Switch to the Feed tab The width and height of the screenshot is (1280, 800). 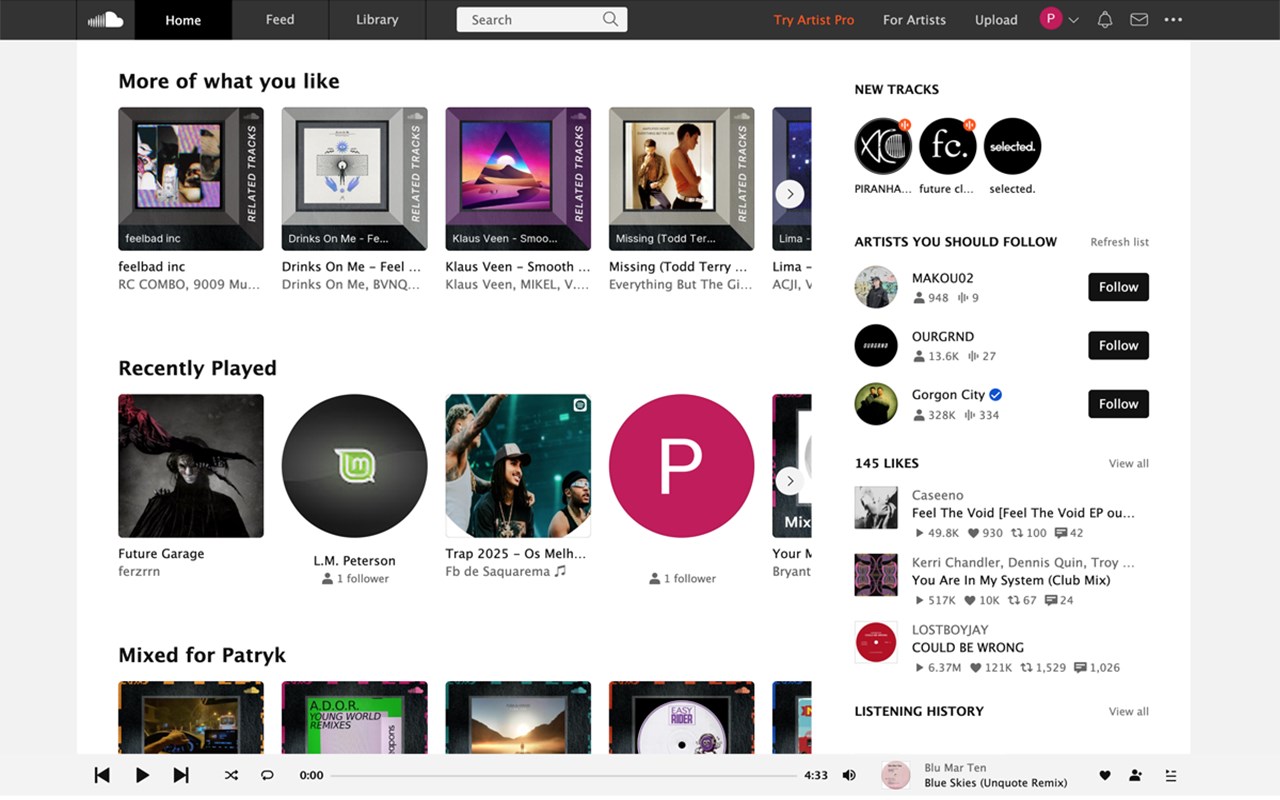click(x=280, y=20)
